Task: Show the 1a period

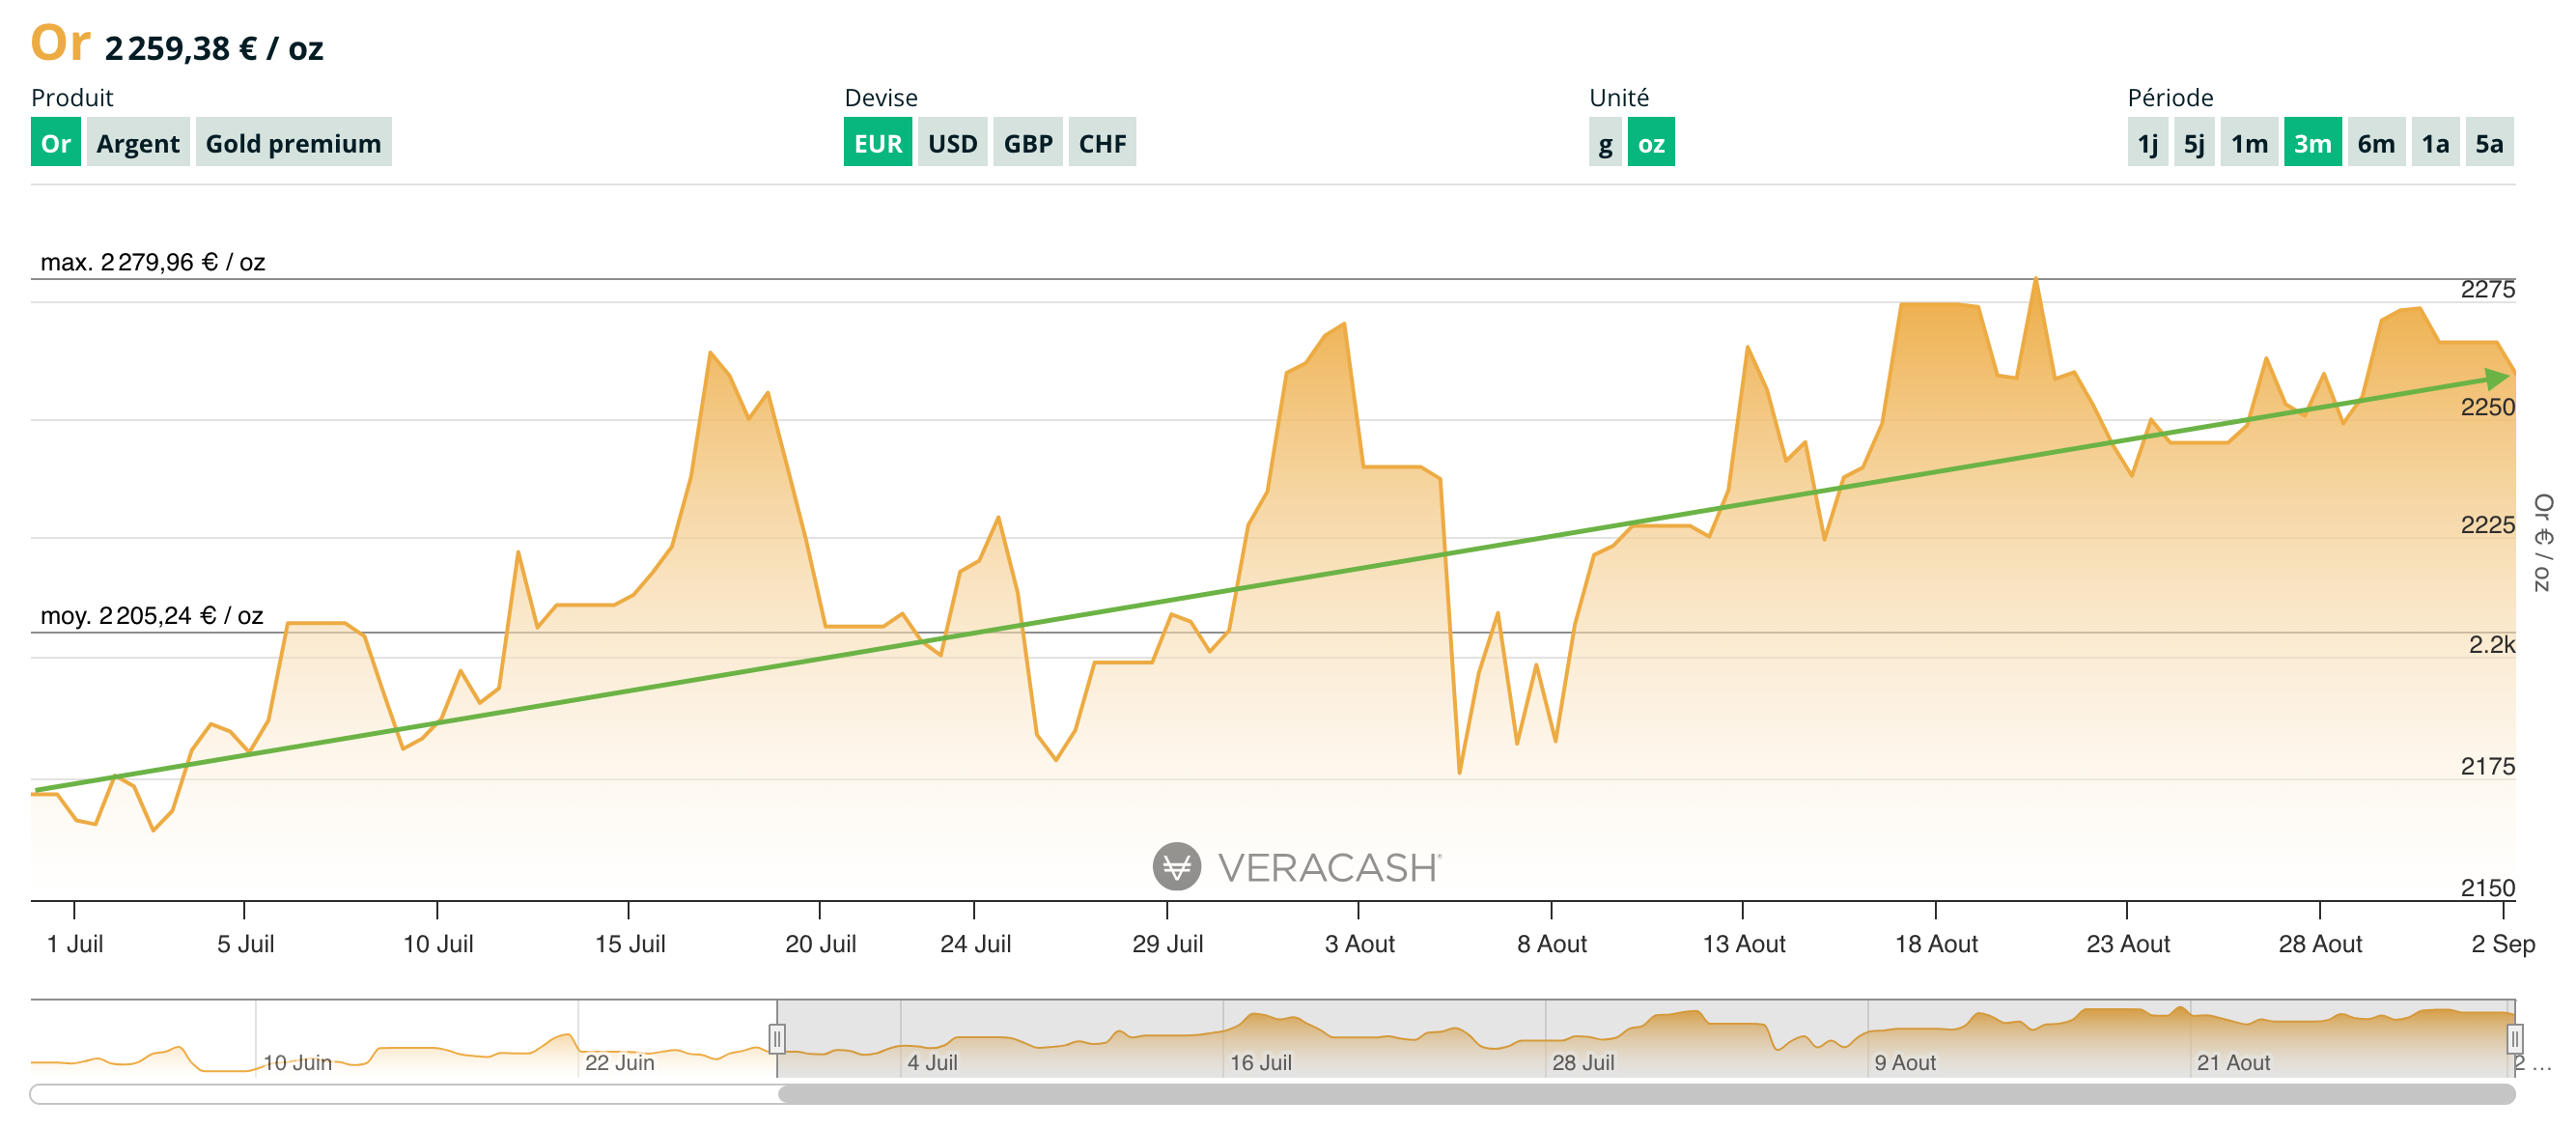Action: click(x=2435, y=143)
